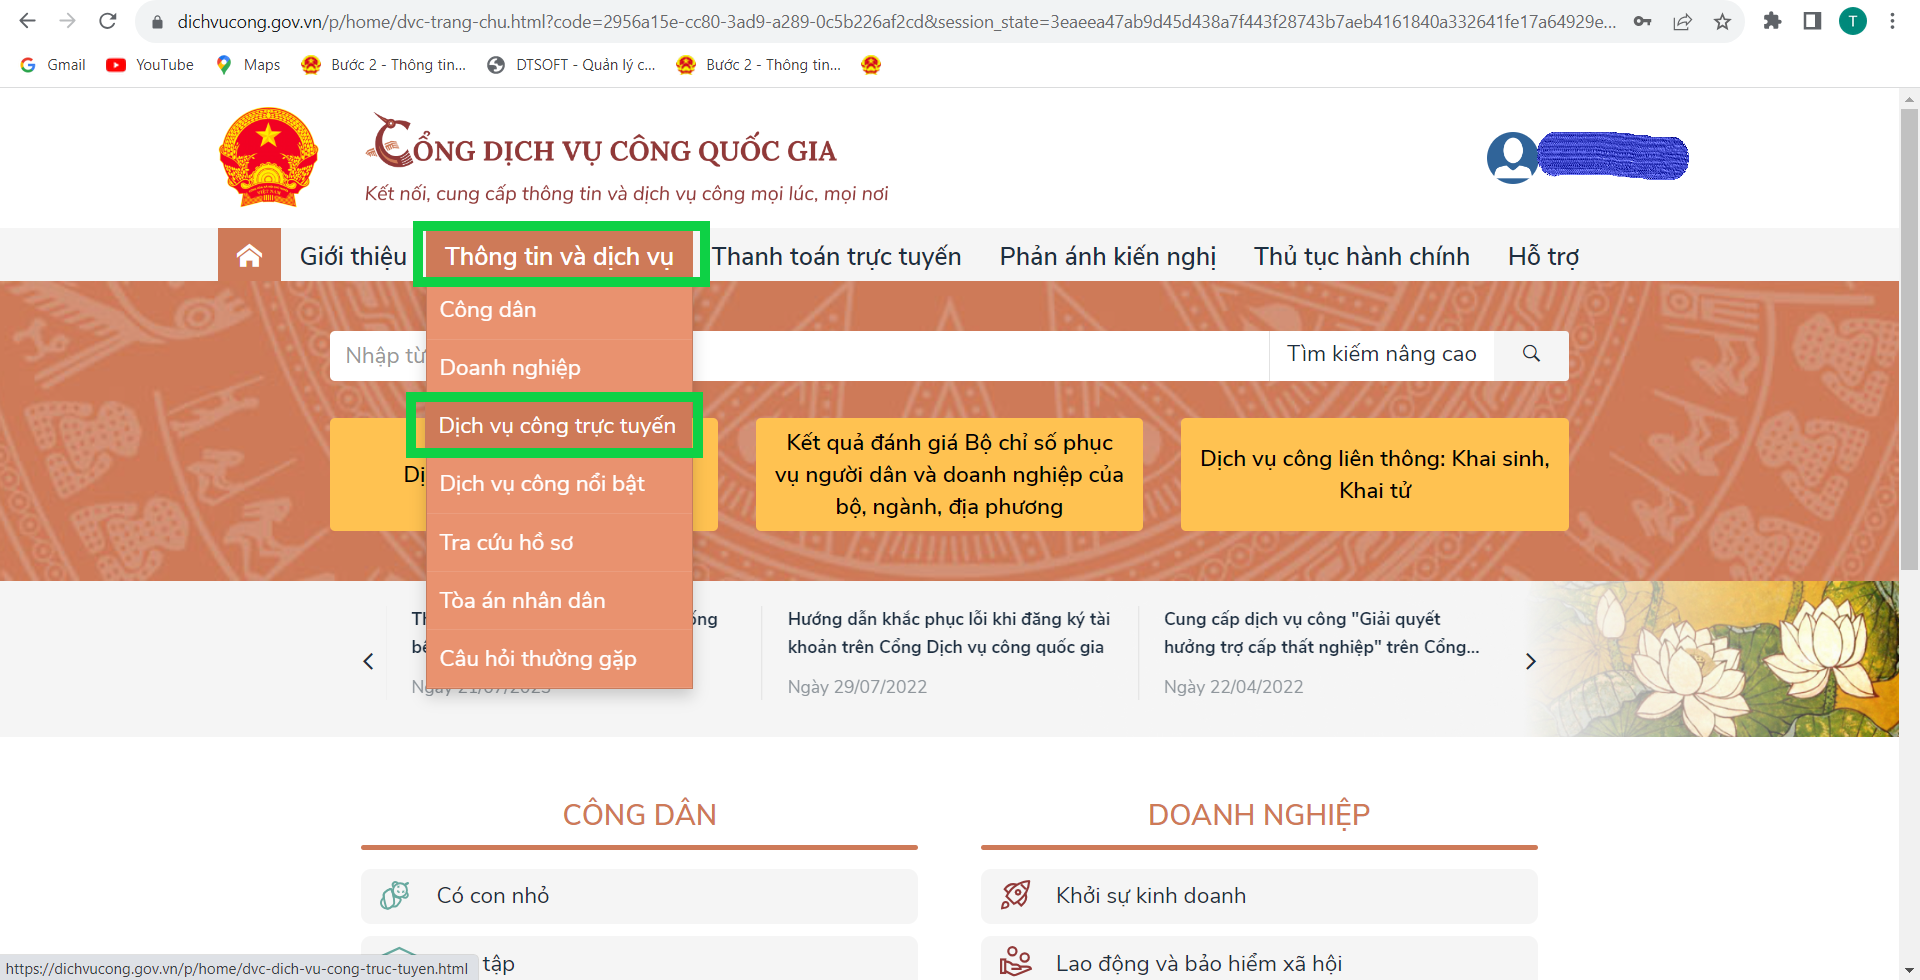Click the DOANH NGHIỆP section heading
Image resolution: width=1920 pixels, height=980 pixels.
tap(1259, 815)
